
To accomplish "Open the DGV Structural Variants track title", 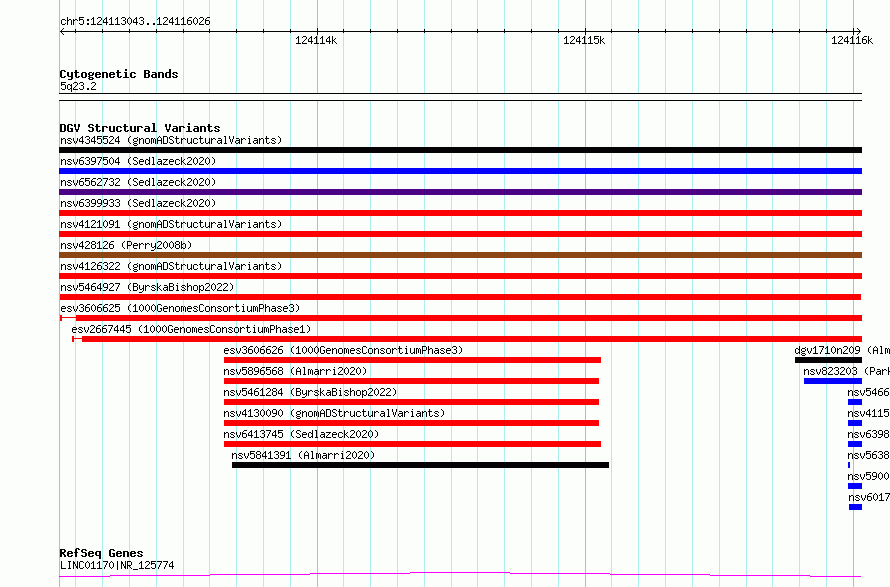I will pos(140,128).
